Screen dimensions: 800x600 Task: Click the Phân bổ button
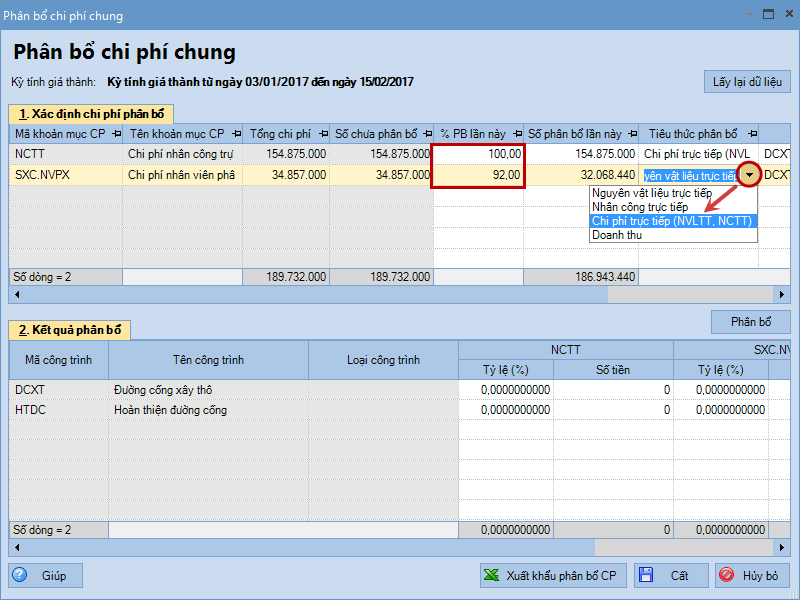tap(750, 322)
